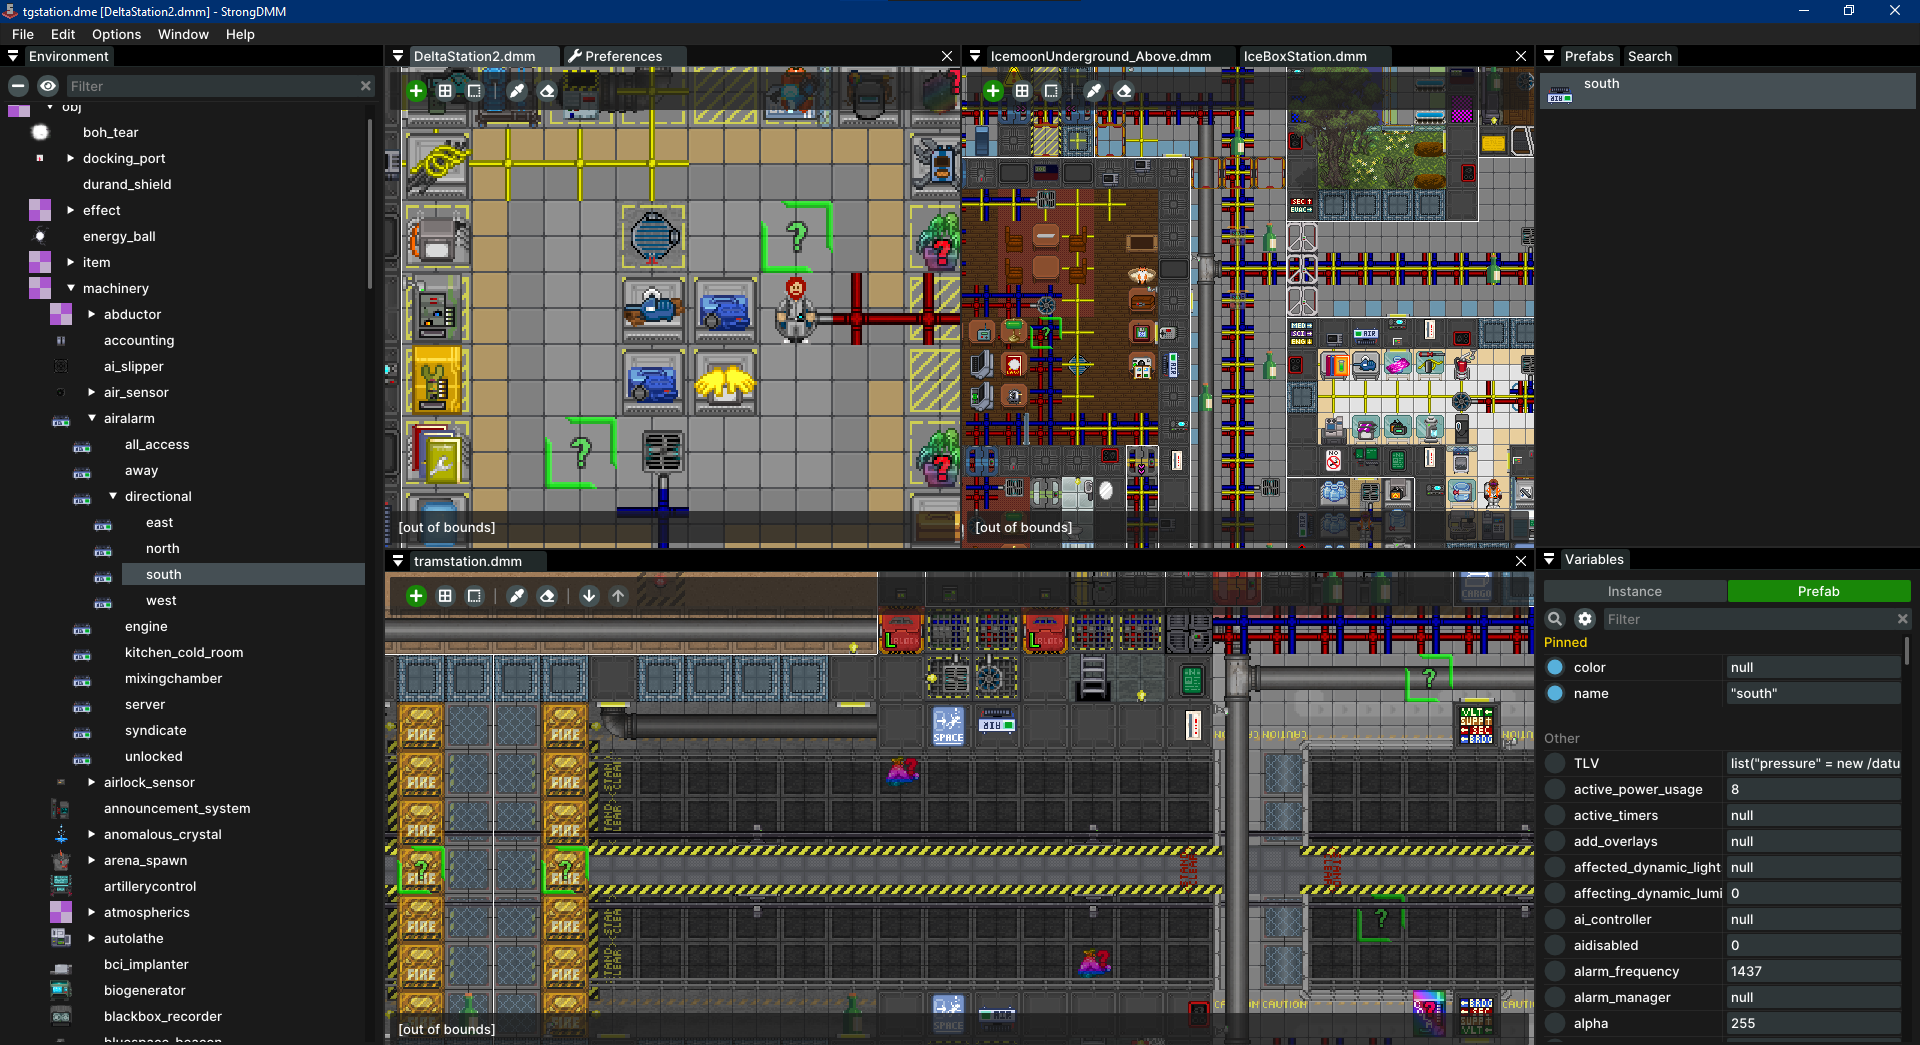Expand the atmospherics tree node
The height and width of the screenshot is (1045, 1920).
coord(91,912)
